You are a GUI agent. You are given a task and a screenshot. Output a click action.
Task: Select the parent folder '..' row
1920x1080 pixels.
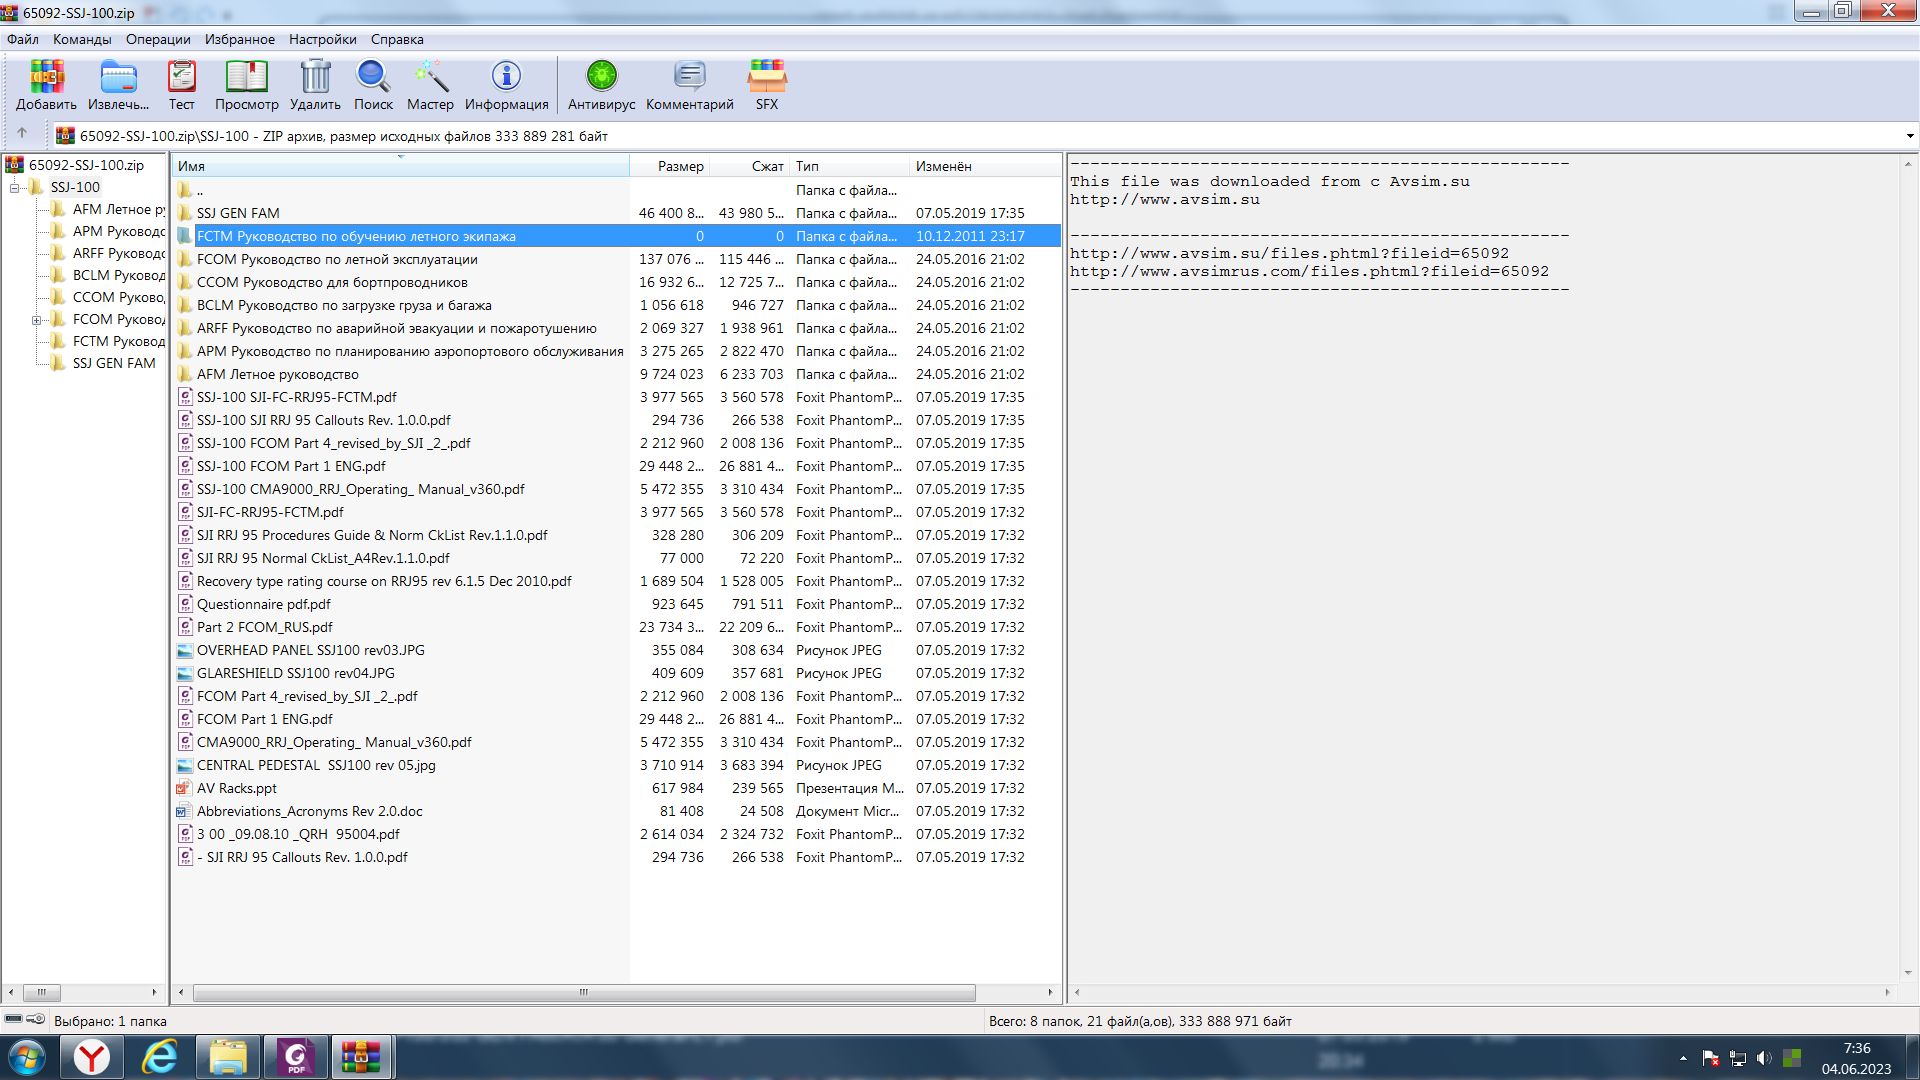[617, 190]
